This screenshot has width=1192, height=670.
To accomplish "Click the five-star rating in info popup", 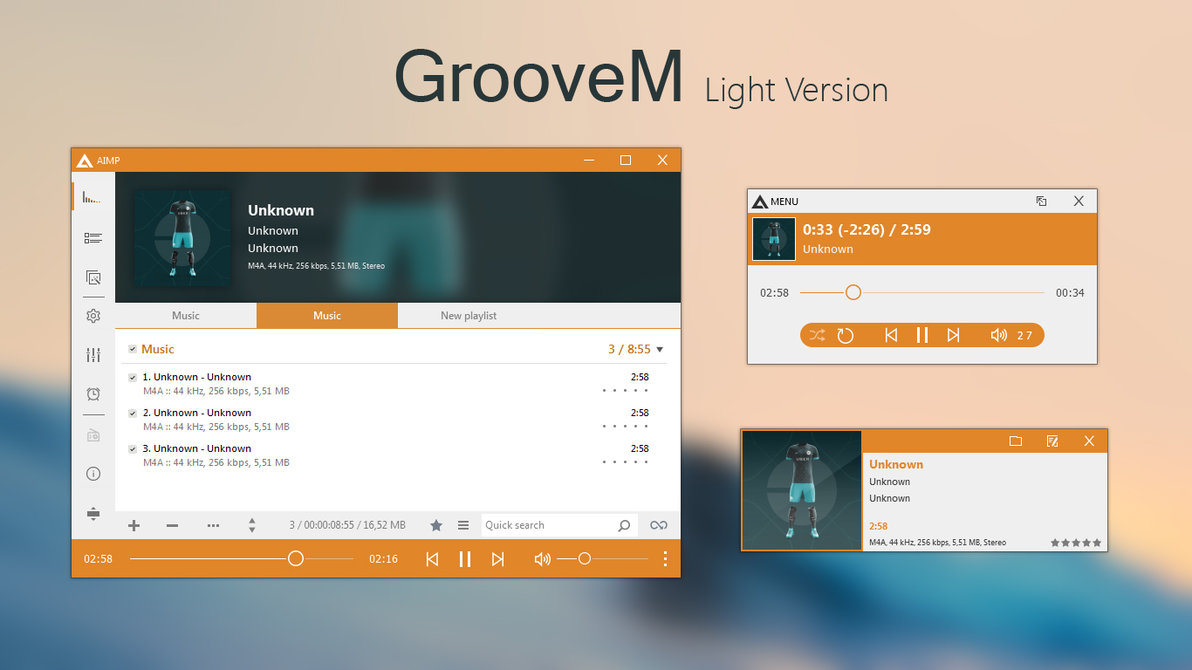I will 1076,542.
